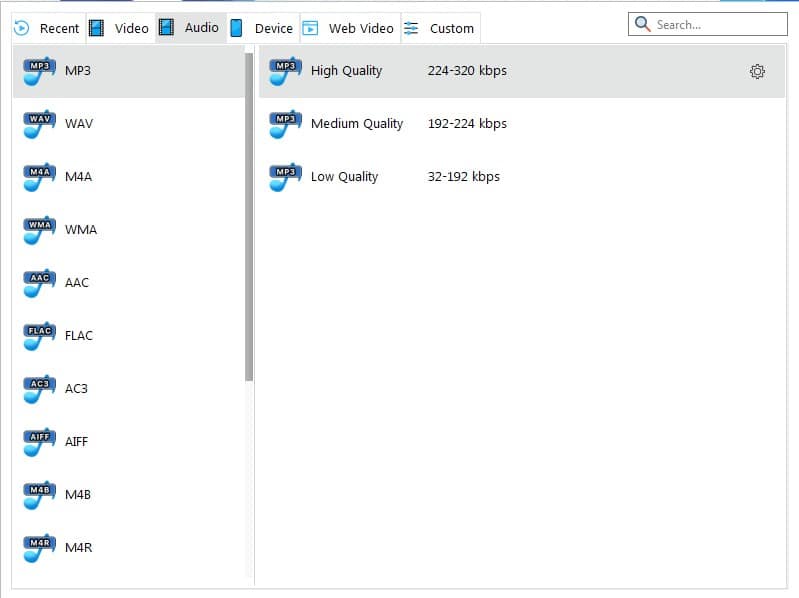
Task: Open the Device tab
Action: click(262, 28)
